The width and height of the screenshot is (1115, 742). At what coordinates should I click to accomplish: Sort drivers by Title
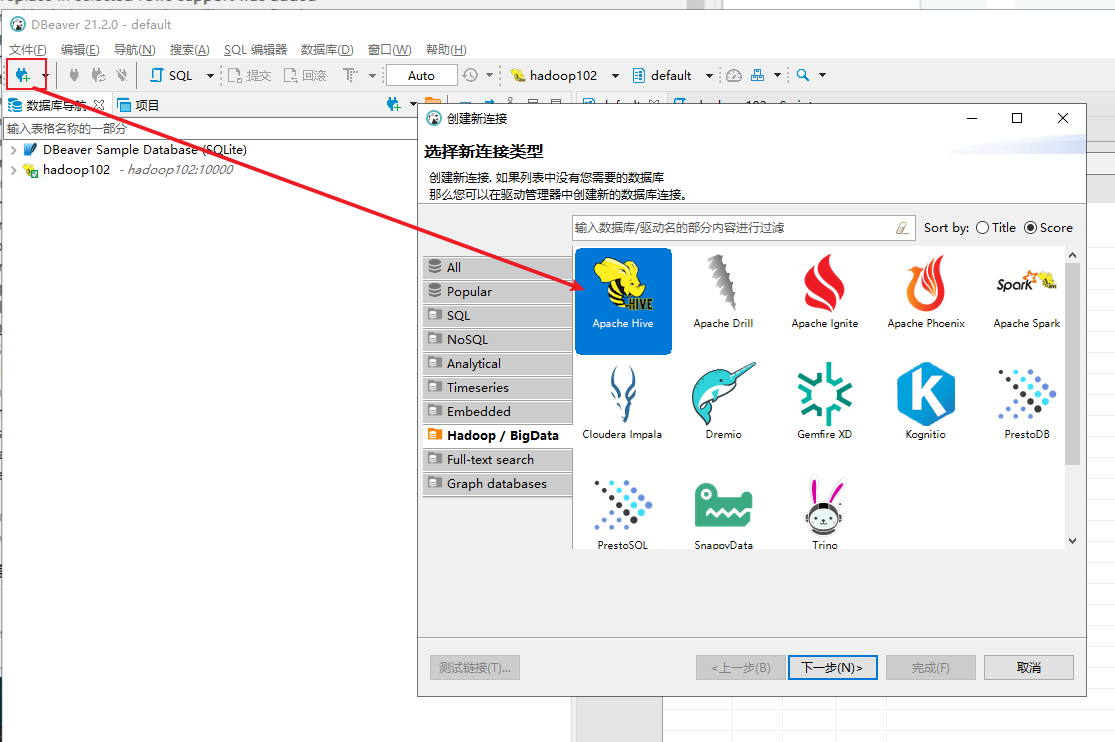996,228
